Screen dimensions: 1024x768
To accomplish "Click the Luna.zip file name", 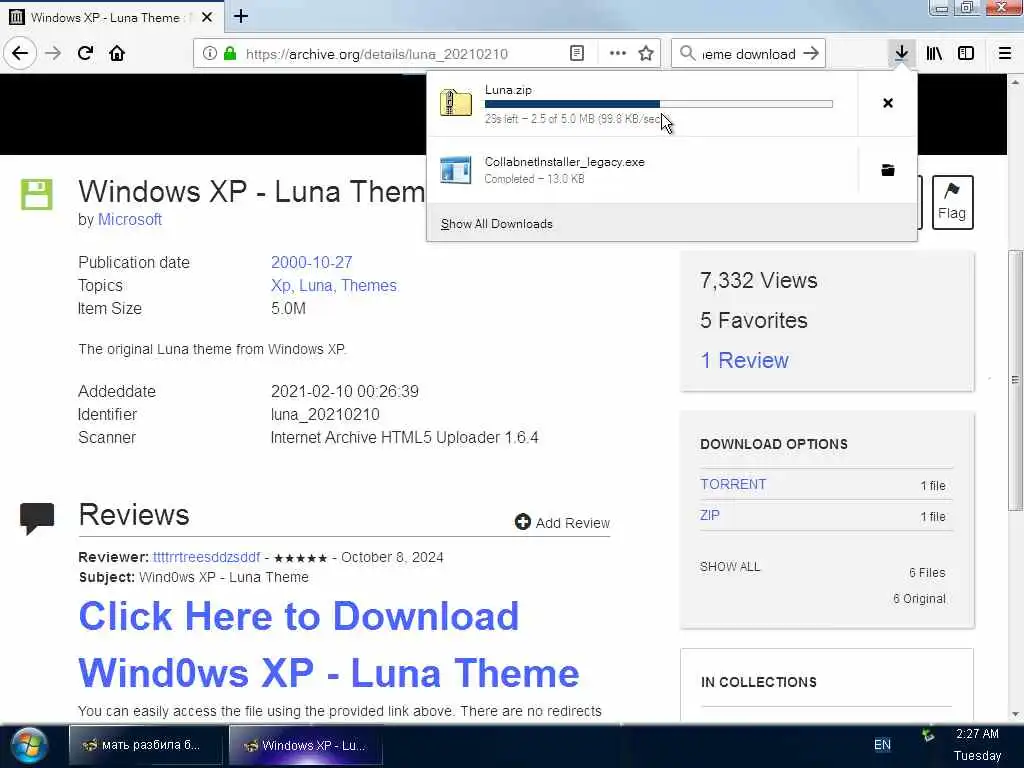I will point(508,90).
